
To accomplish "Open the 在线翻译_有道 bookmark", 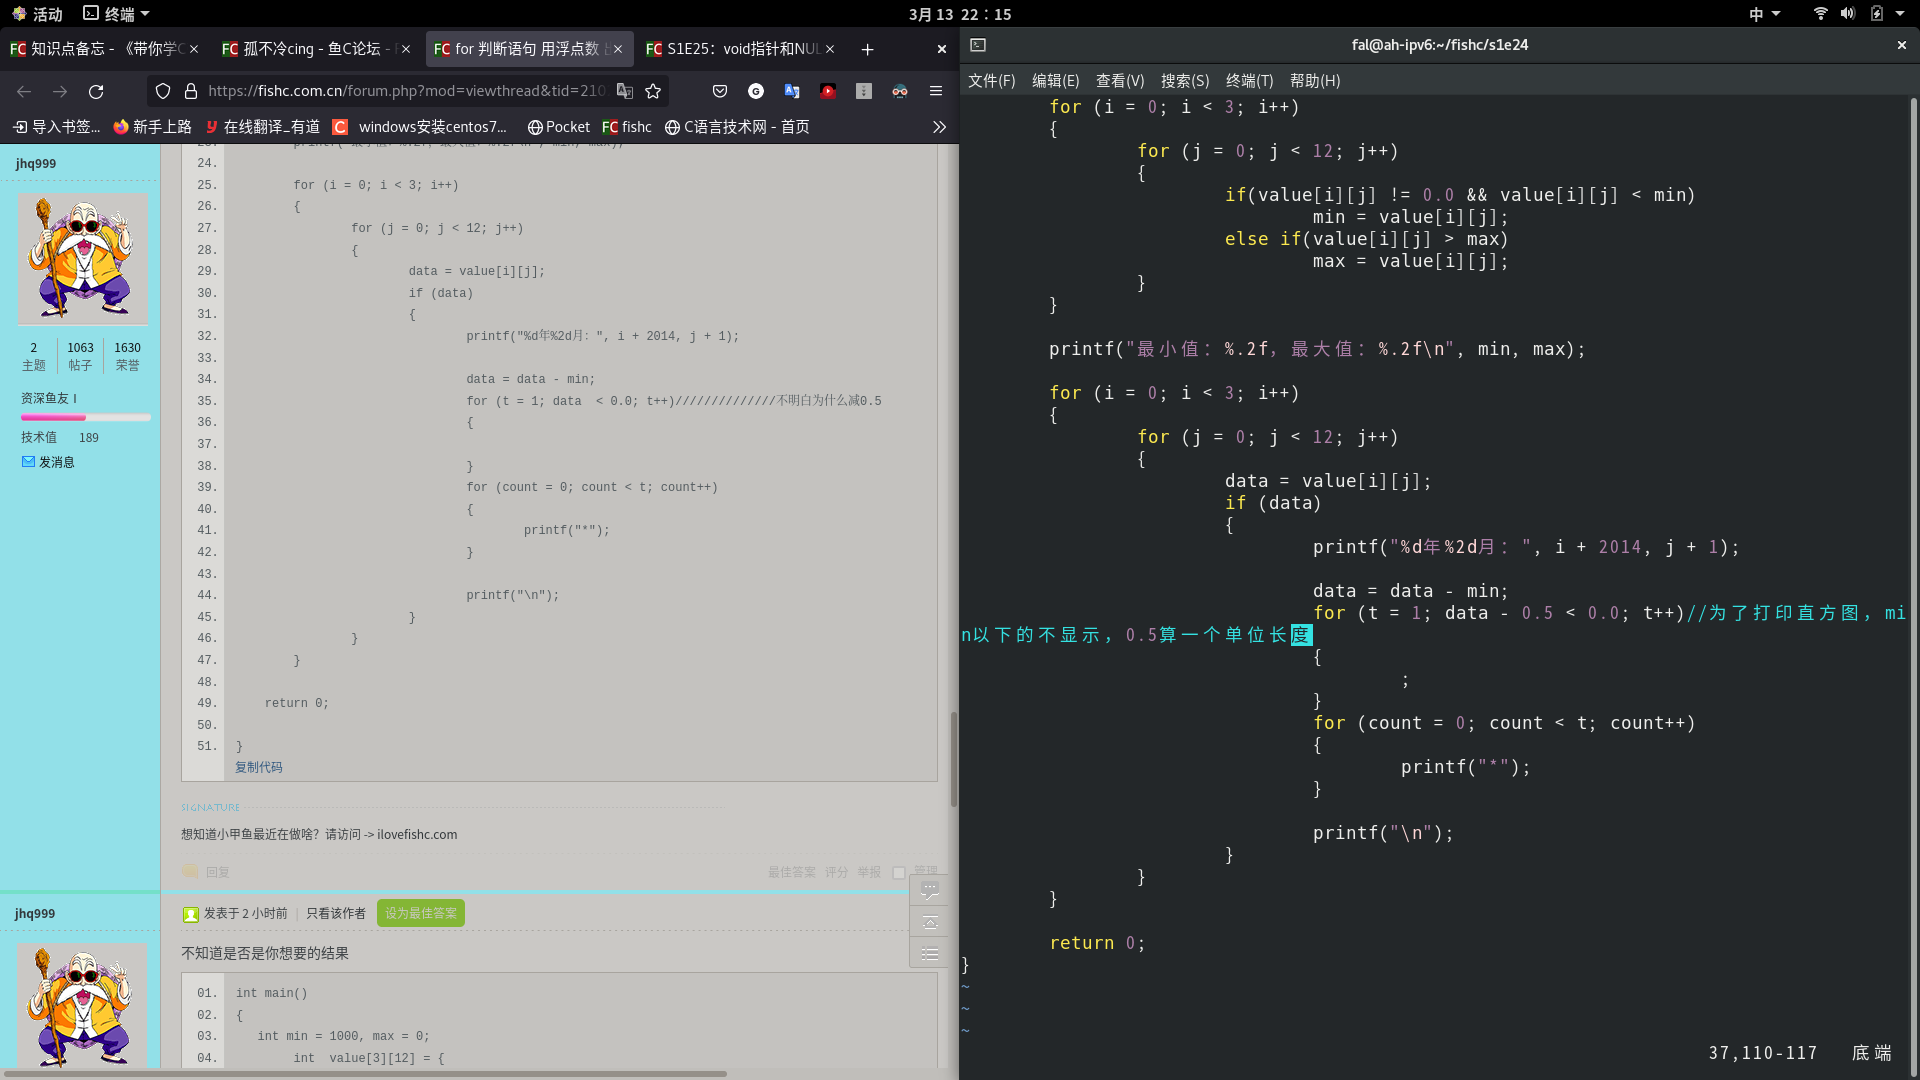I will [262, 127].
